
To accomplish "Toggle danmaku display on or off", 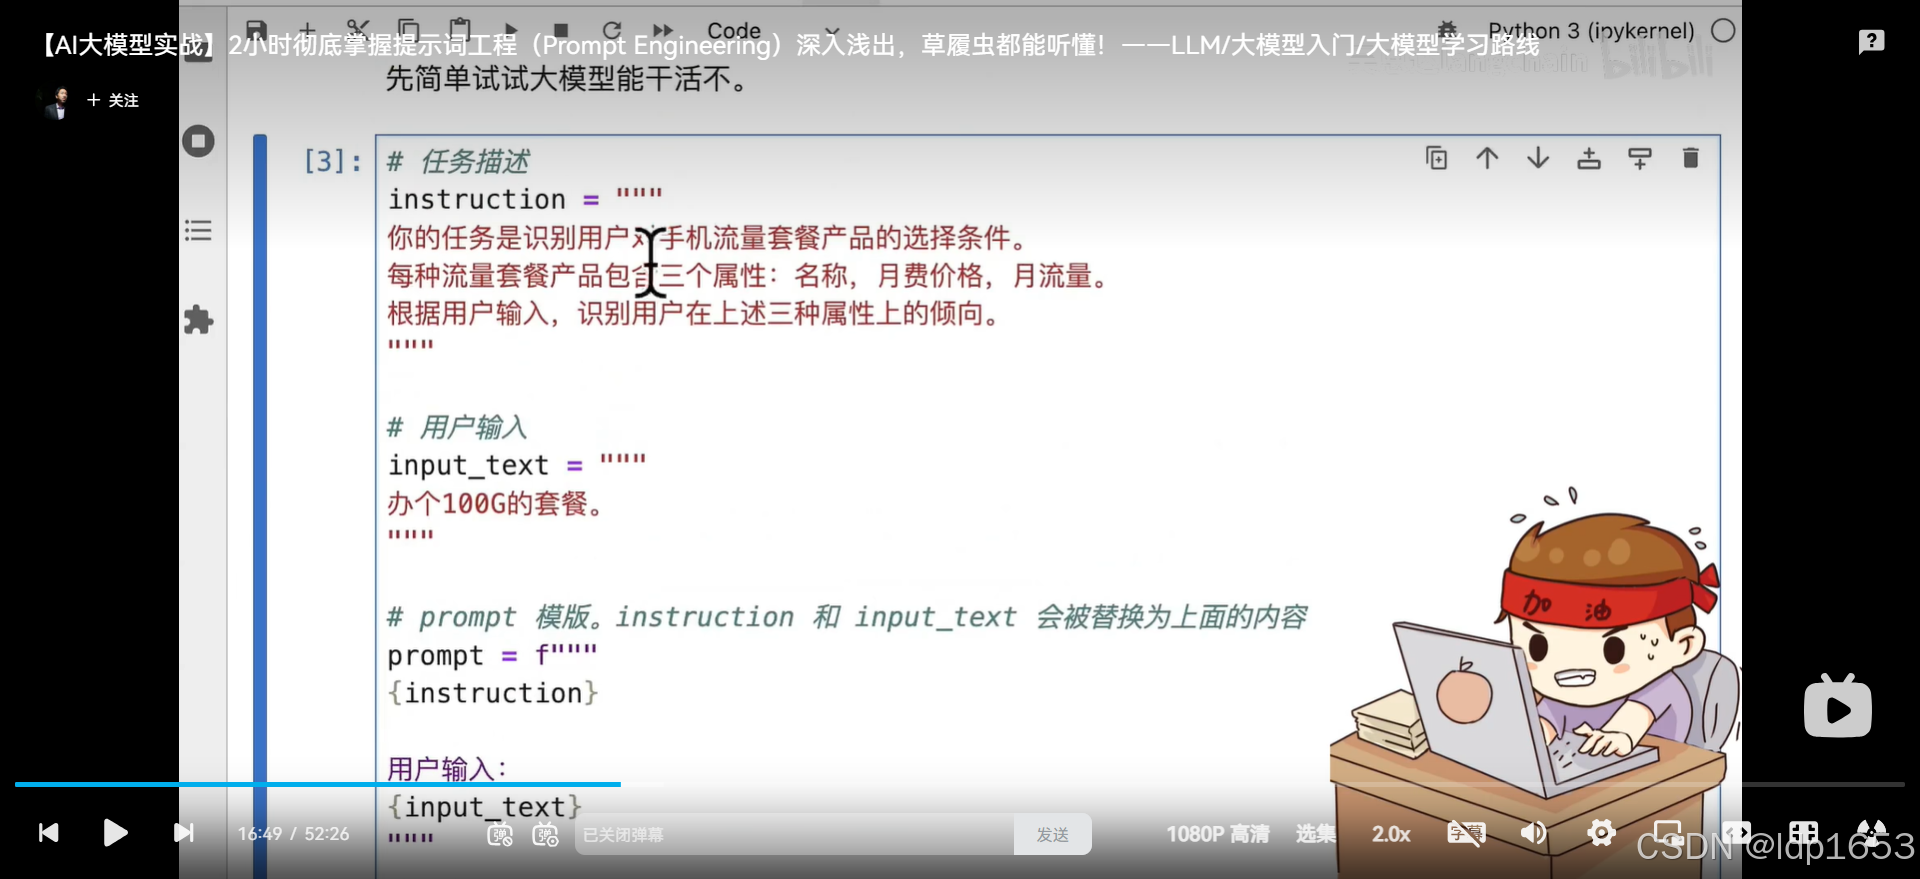I will 499,834.
